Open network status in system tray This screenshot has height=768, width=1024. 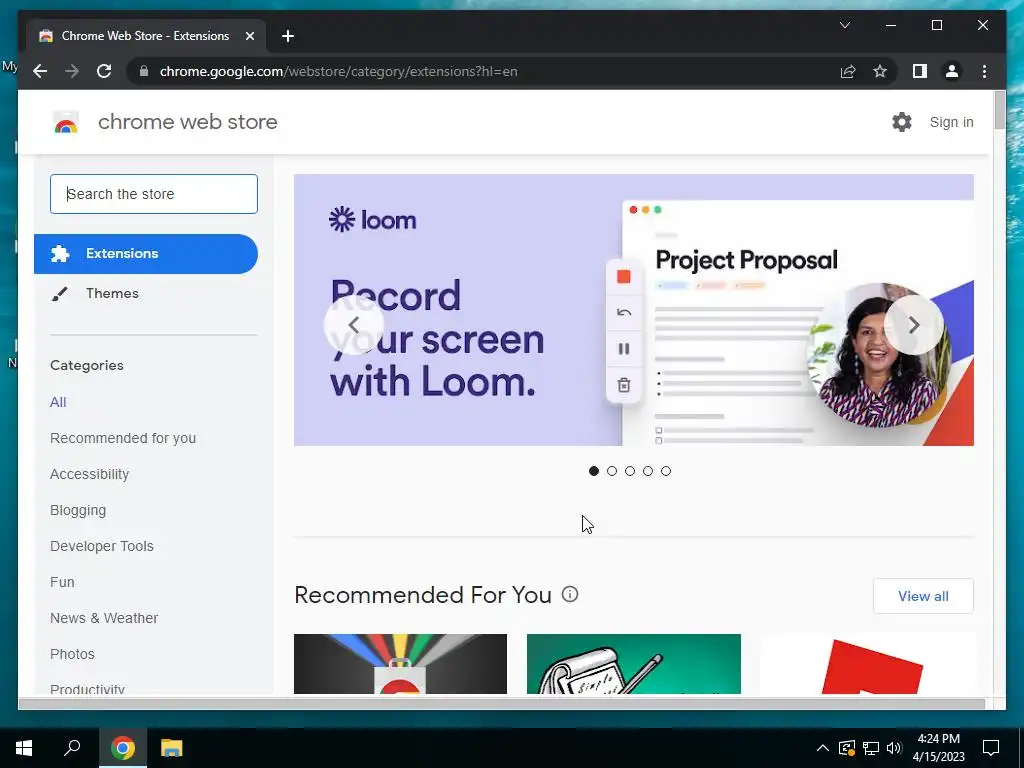point(871,748)
